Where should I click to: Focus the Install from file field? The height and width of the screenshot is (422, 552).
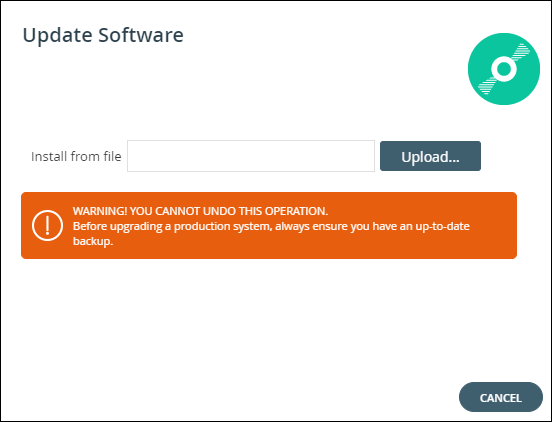click(251, 156)
